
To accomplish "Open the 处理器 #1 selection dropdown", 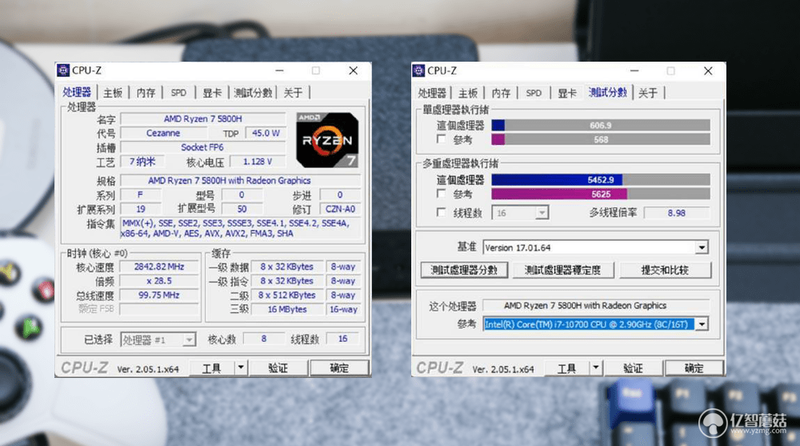I will point(189,340).
